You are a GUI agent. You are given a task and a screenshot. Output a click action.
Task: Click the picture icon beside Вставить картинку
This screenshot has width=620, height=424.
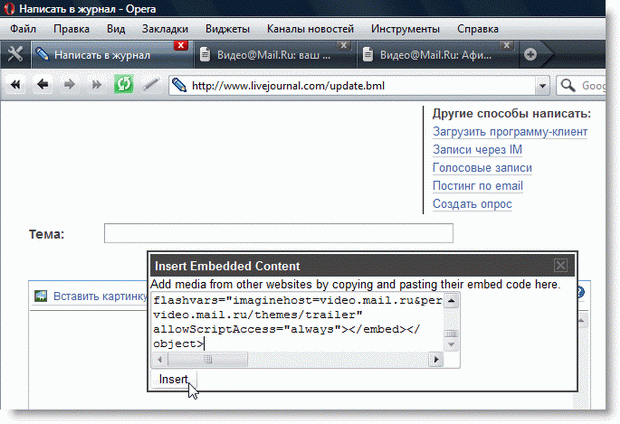point(41,295)
